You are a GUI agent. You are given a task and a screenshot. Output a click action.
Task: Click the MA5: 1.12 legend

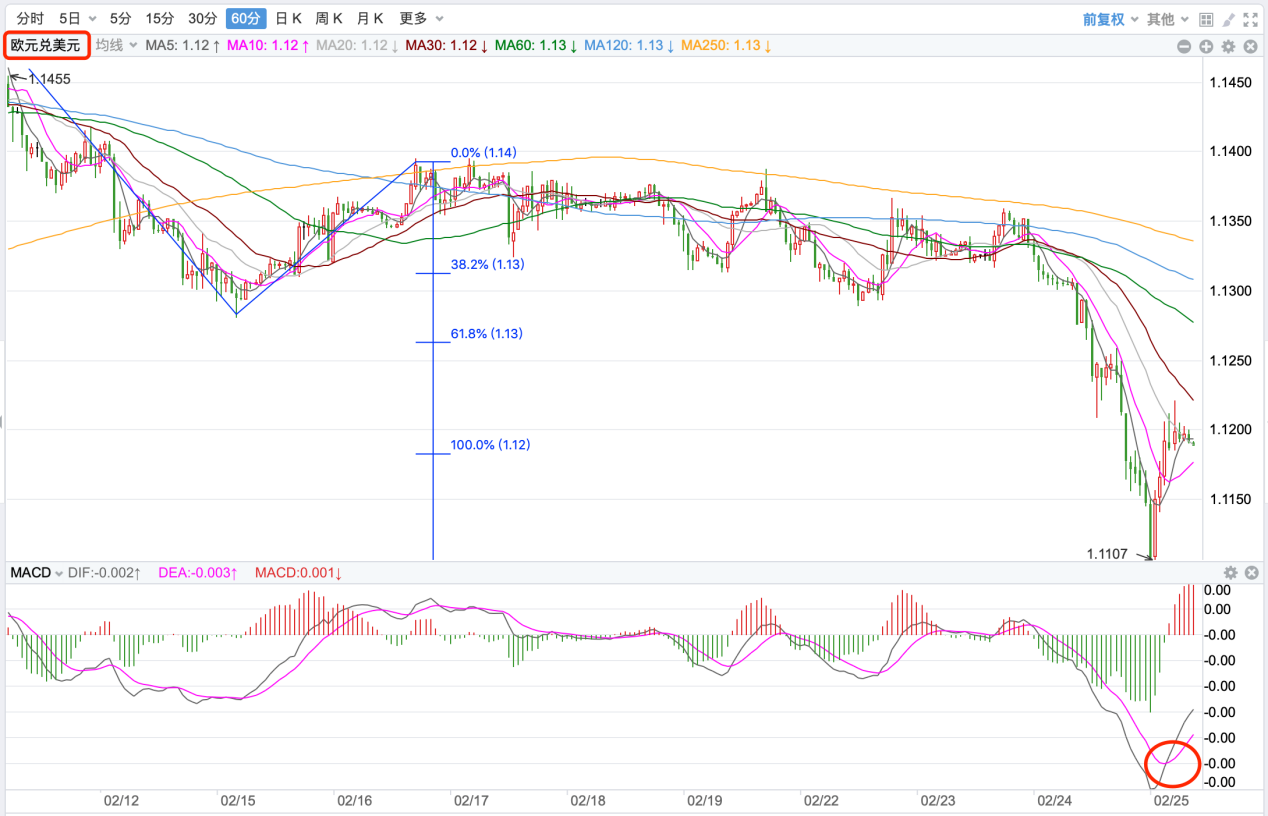pyautogui.click(x=183, y=45)
